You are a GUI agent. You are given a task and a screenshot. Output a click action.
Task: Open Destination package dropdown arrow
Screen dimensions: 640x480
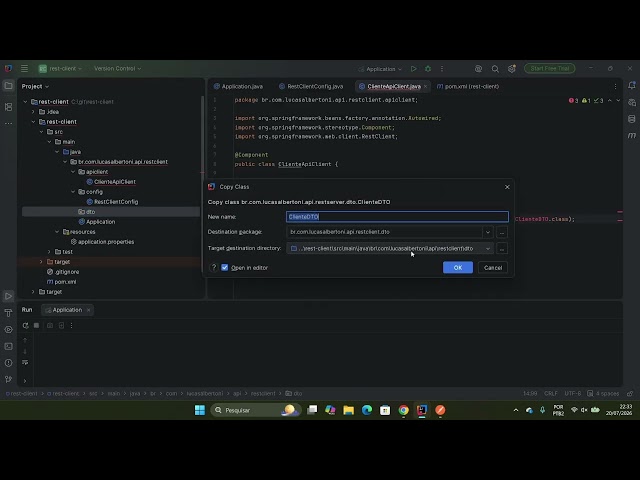(x=487, y=232)
